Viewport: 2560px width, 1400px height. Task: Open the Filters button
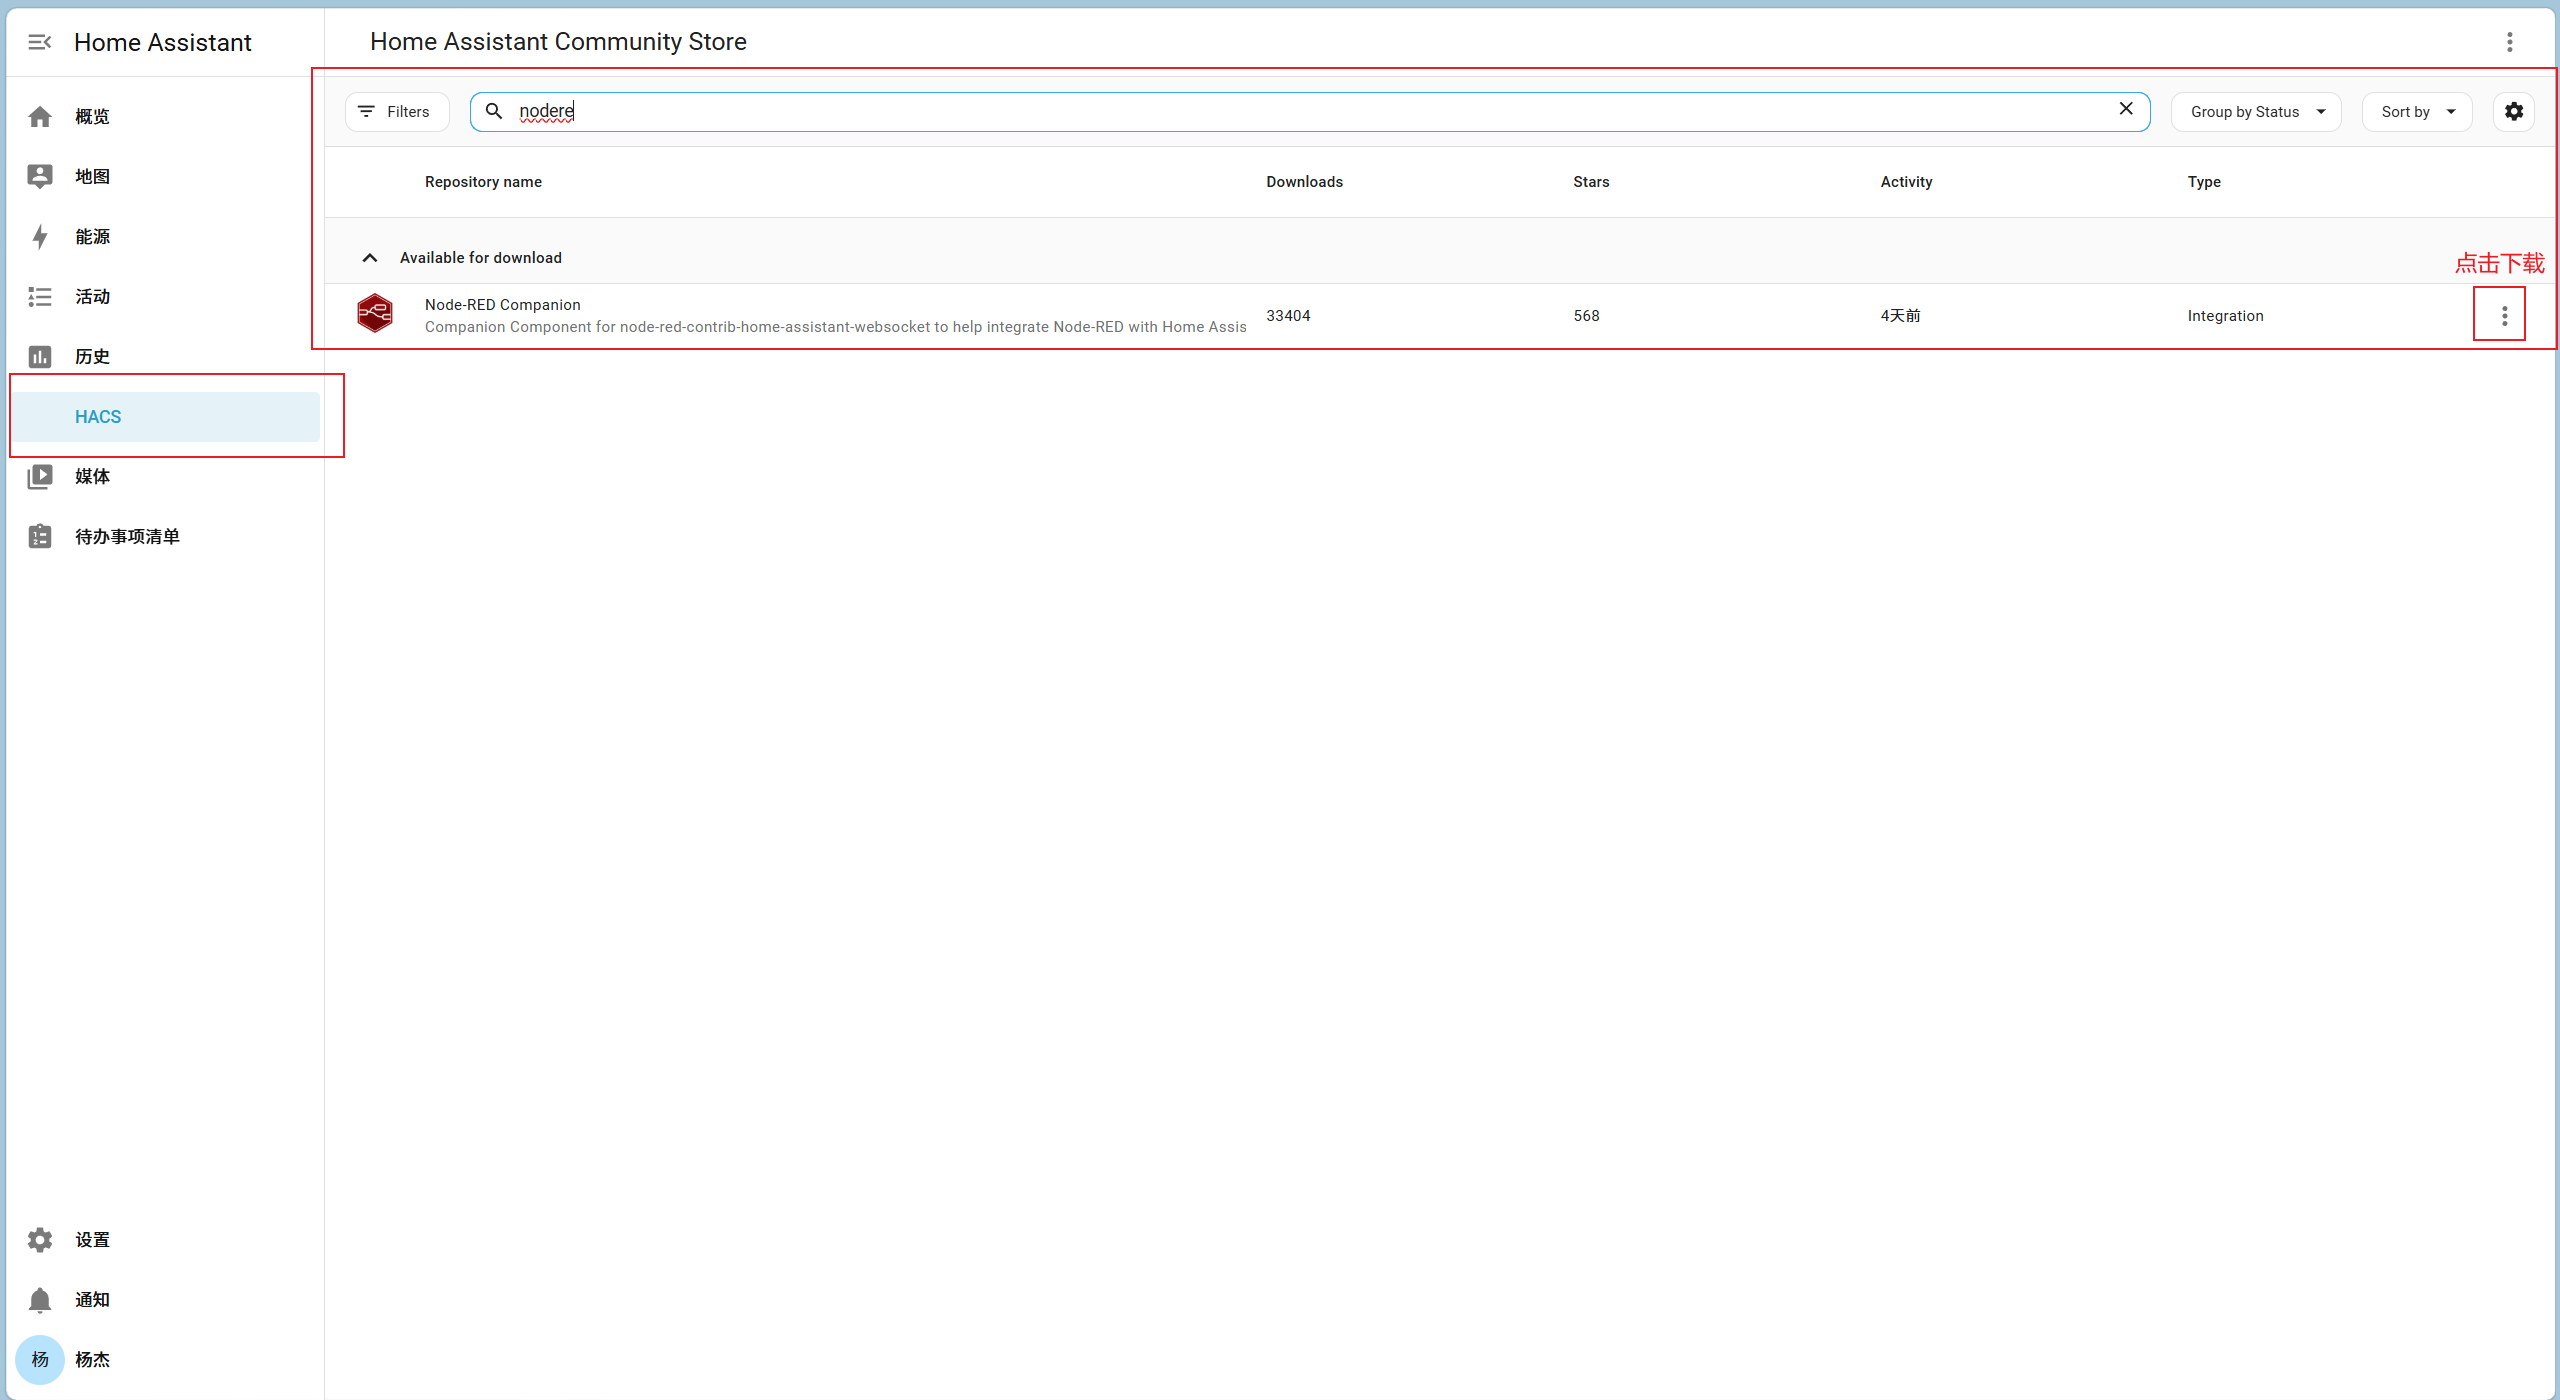(x=396, y=112)
